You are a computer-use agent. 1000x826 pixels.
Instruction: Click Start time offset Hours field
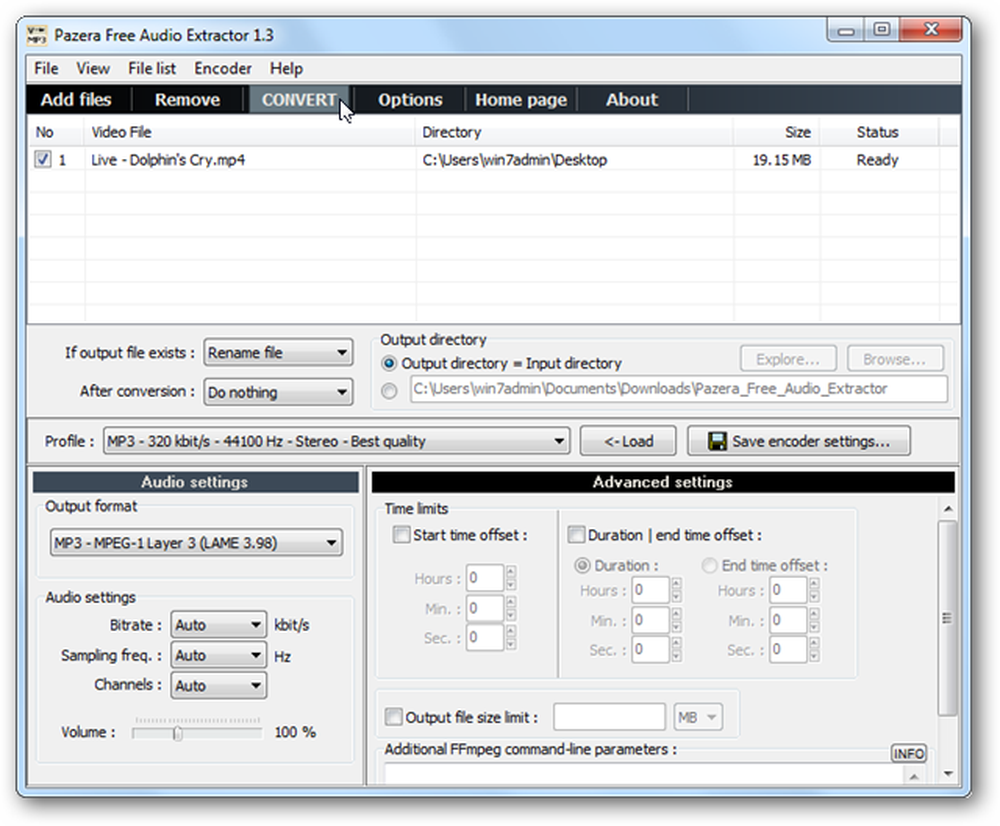tap(485, 578)
